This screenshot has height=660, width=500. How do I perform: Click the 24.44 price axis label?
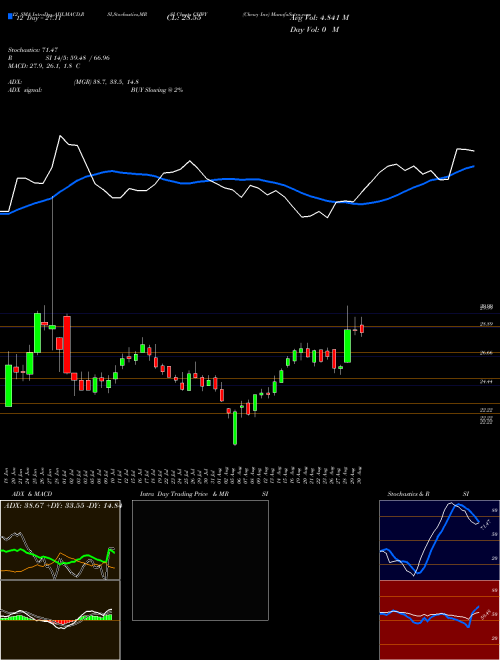[x=486, y=382]
